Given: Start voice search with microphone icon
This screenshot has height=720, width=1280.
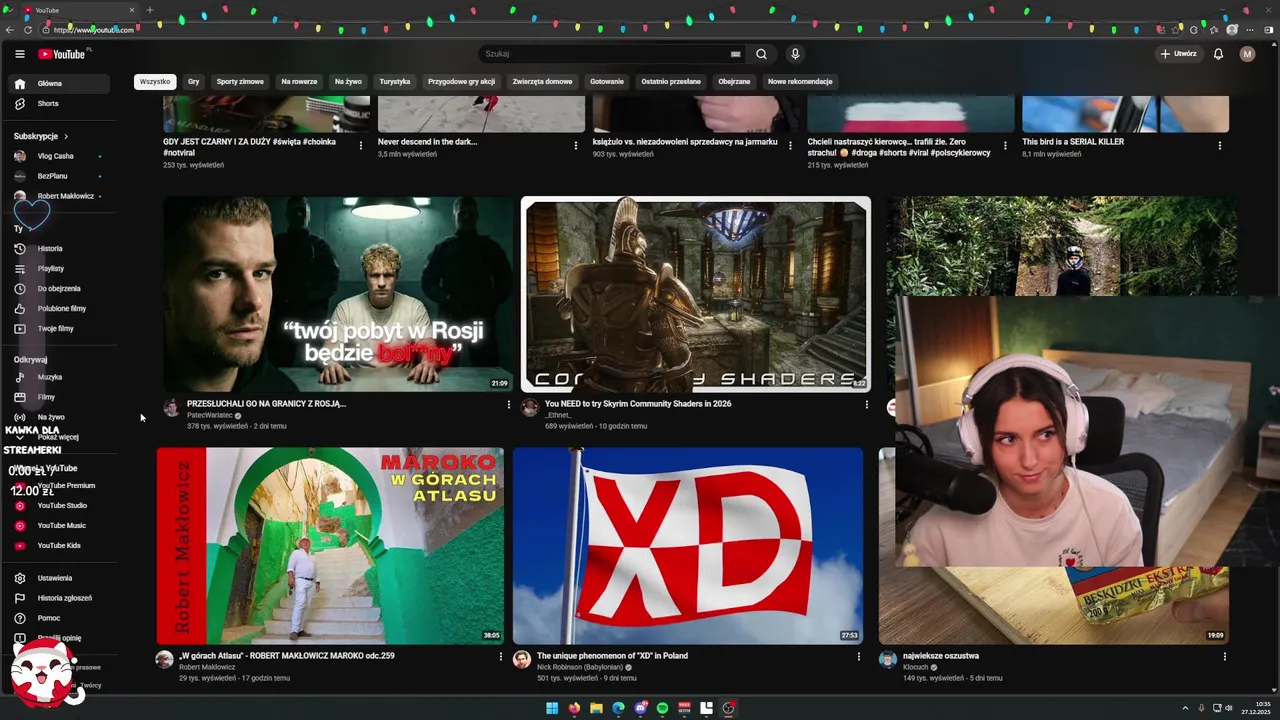Looking at the screenshot, I should [x=795, y=54].
